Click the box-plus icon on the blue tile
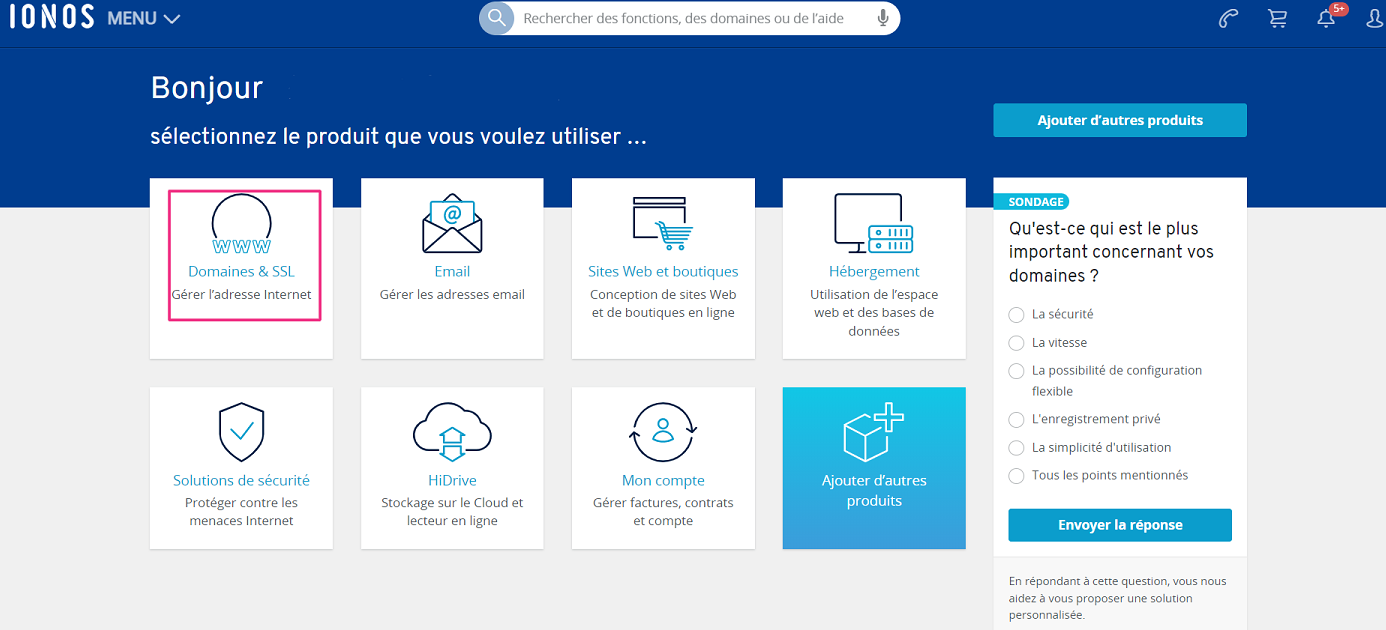 [874, 432]
